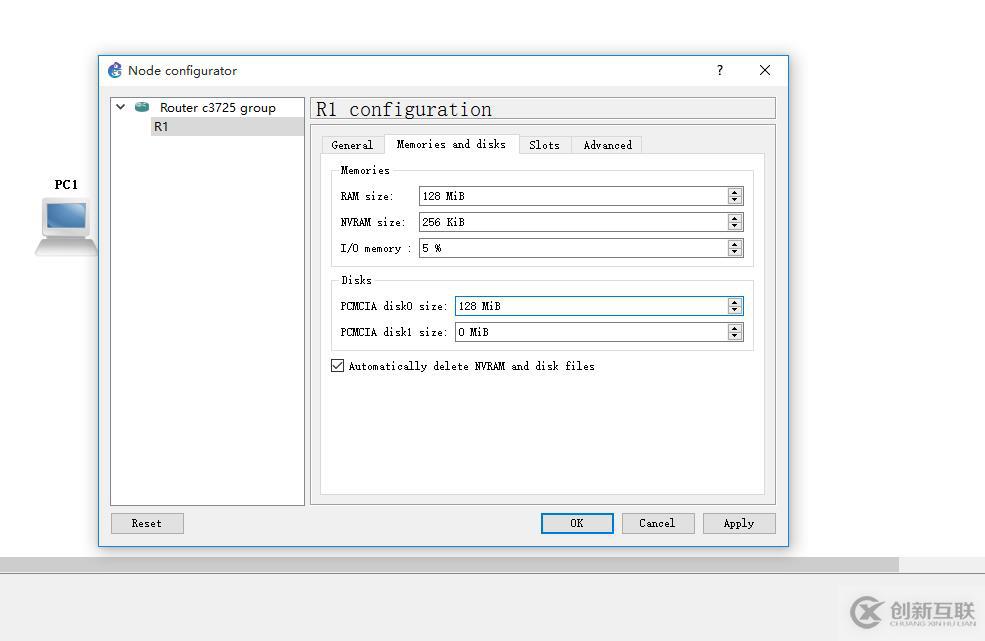Click the PC1 computer icon on canvas
Image resolution: width=985 pixels, height=641 pixels.
(67, 226)
